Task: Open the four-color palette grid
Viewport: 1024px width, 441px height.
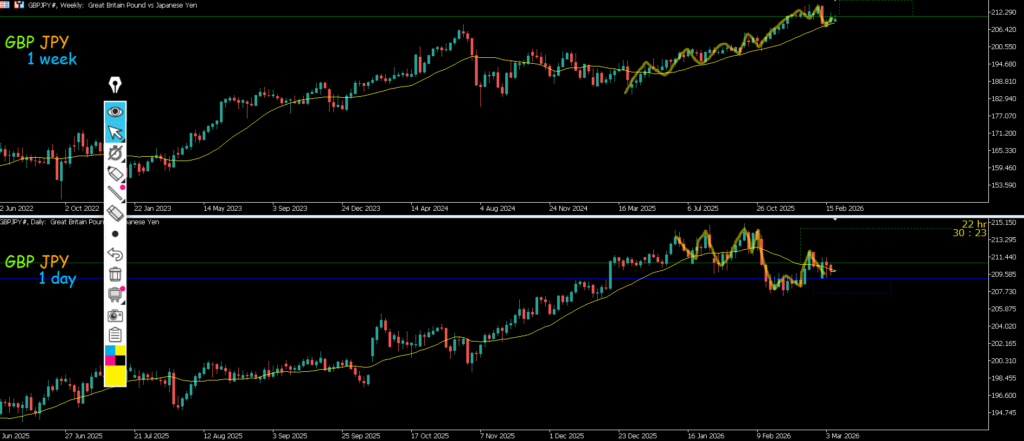Action: (x=115, y=354)
